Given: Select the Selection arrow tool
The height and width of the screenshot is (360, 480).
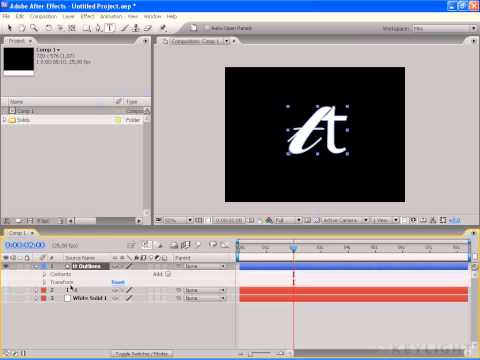Looking at the screenshot, I should tap(9, 28).
